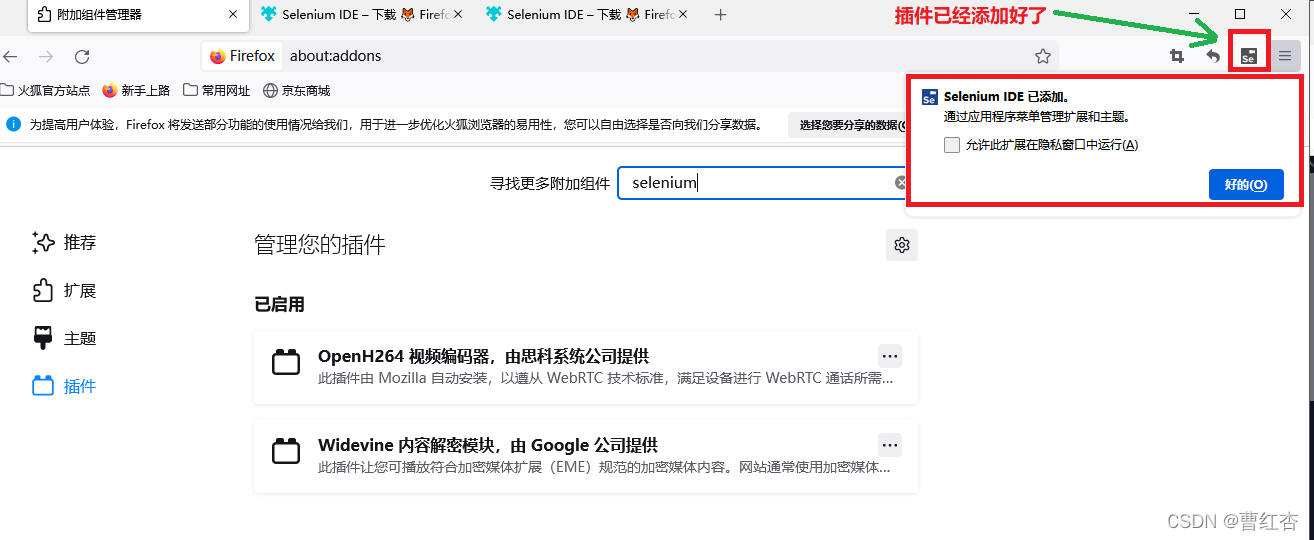
Task: Click the undo arrow toolbar icon
Action: 1212,56
